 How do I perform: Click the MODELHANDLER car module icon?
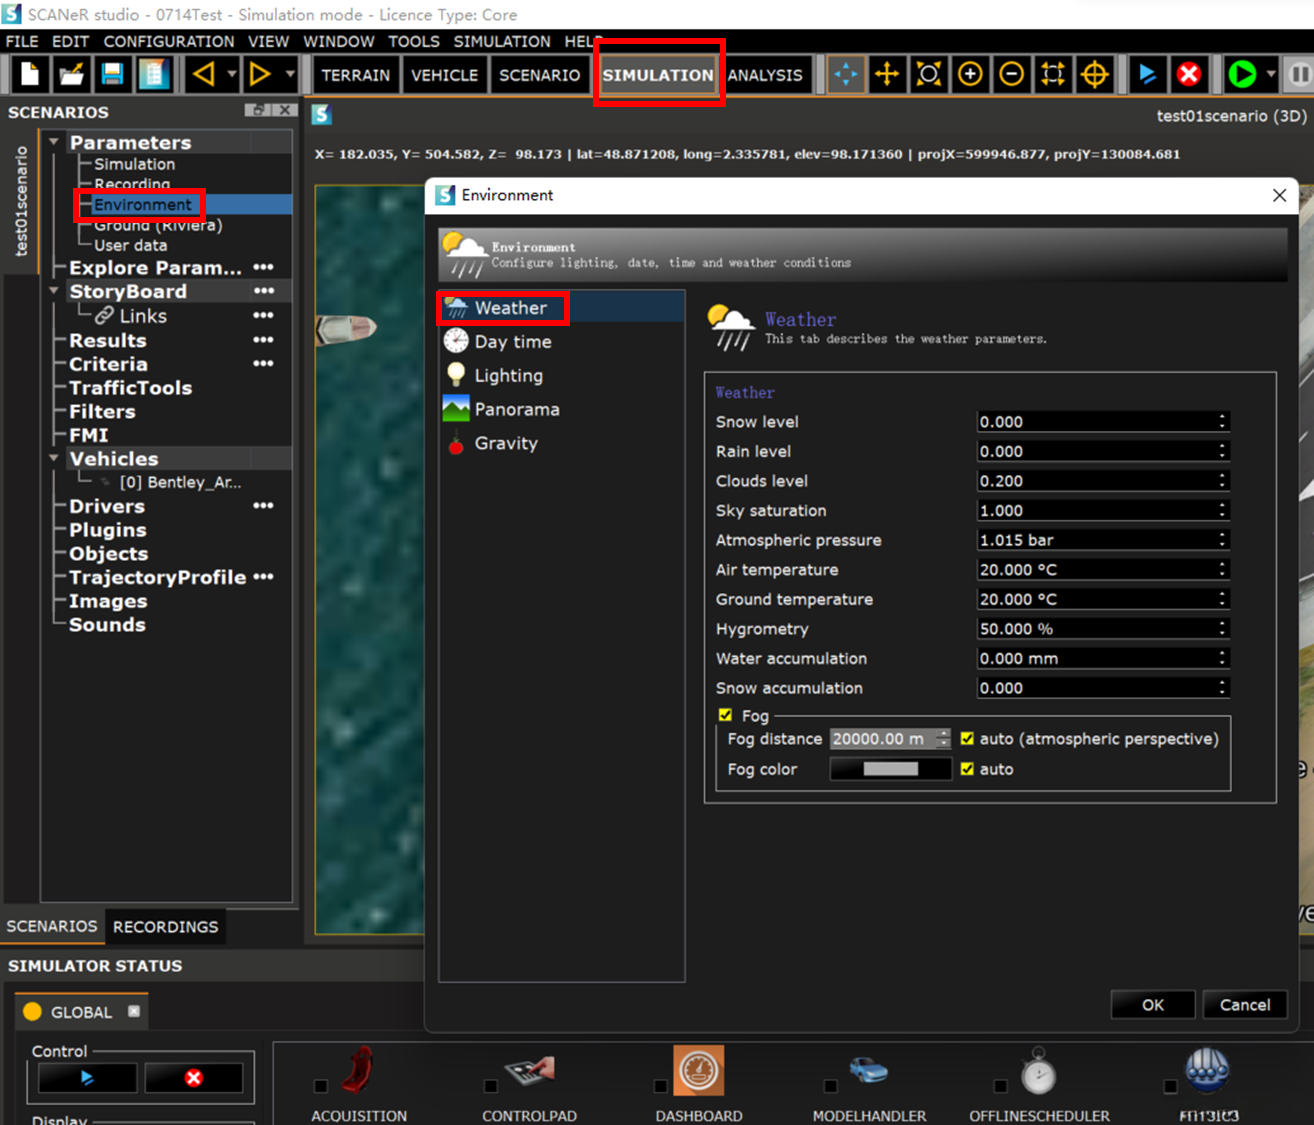[x=869, y=1071]
